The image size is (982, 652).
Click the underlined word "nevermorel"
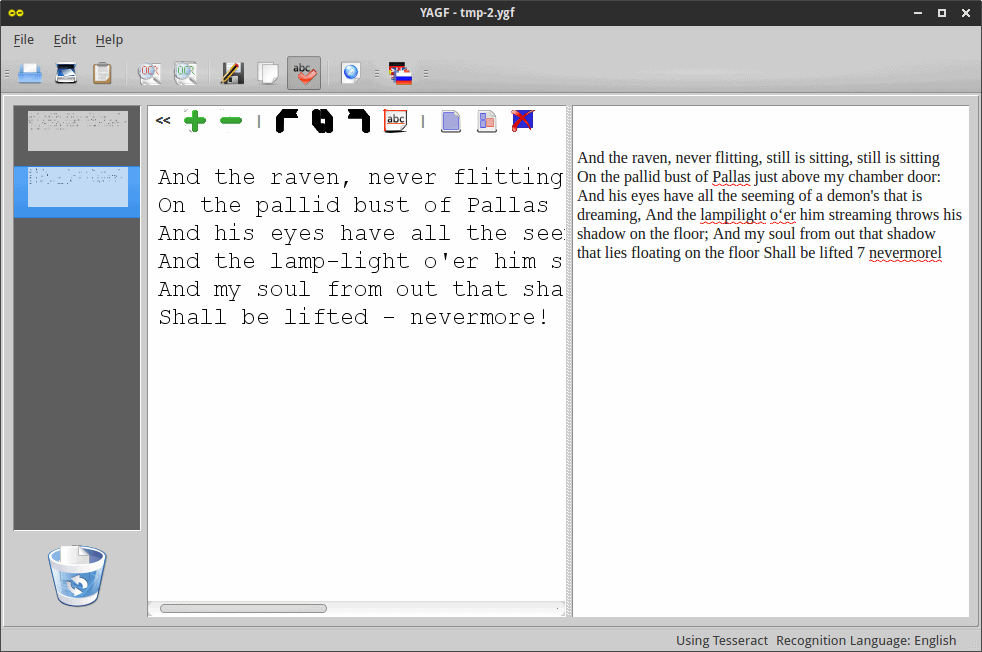coord(905,253)
